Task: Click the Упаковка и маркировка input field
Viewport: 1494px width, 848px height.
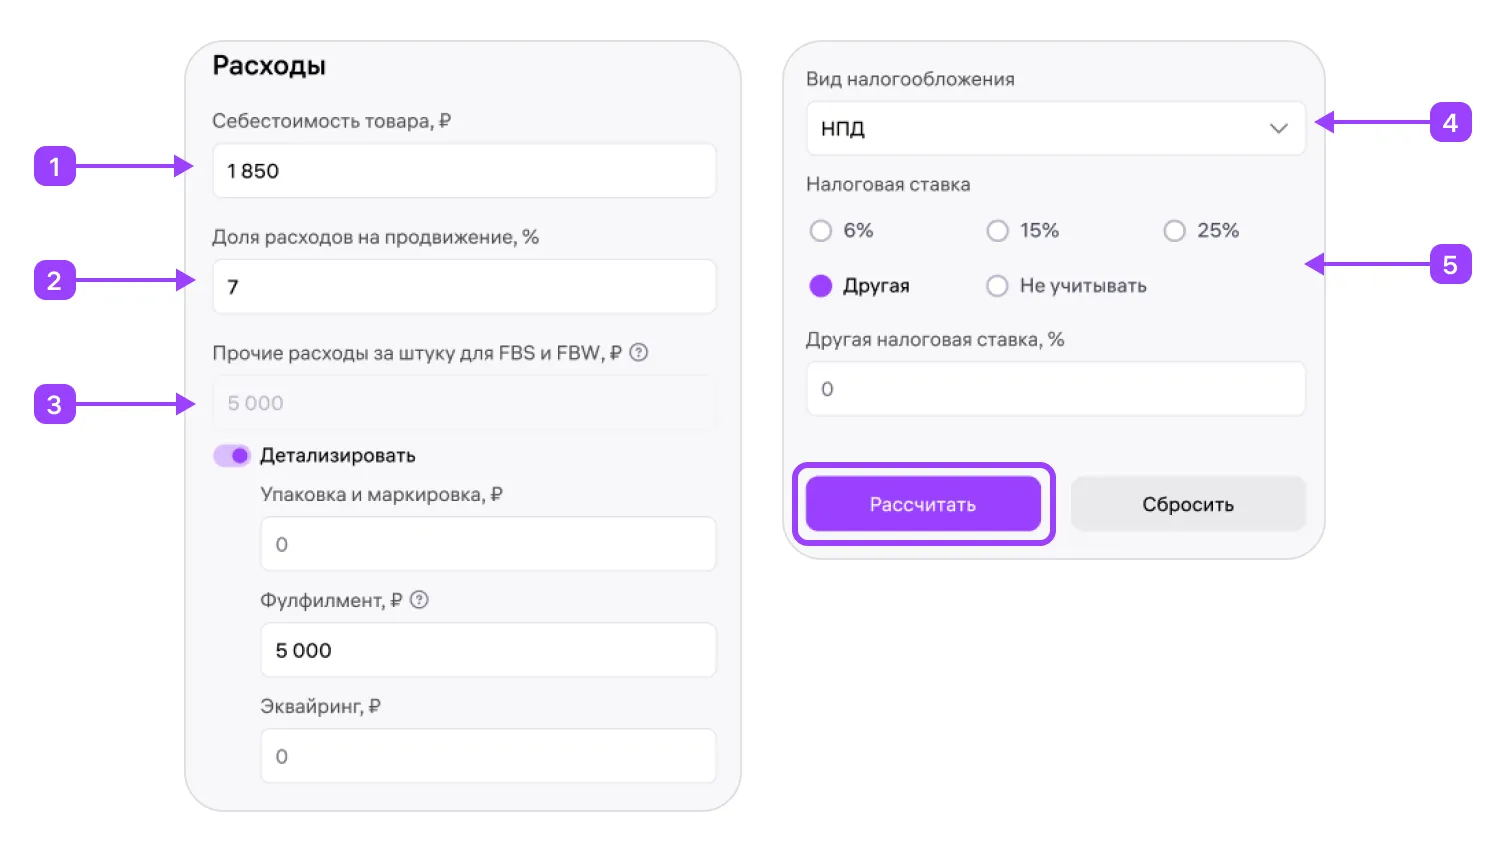Action: [x=488, y=544]
